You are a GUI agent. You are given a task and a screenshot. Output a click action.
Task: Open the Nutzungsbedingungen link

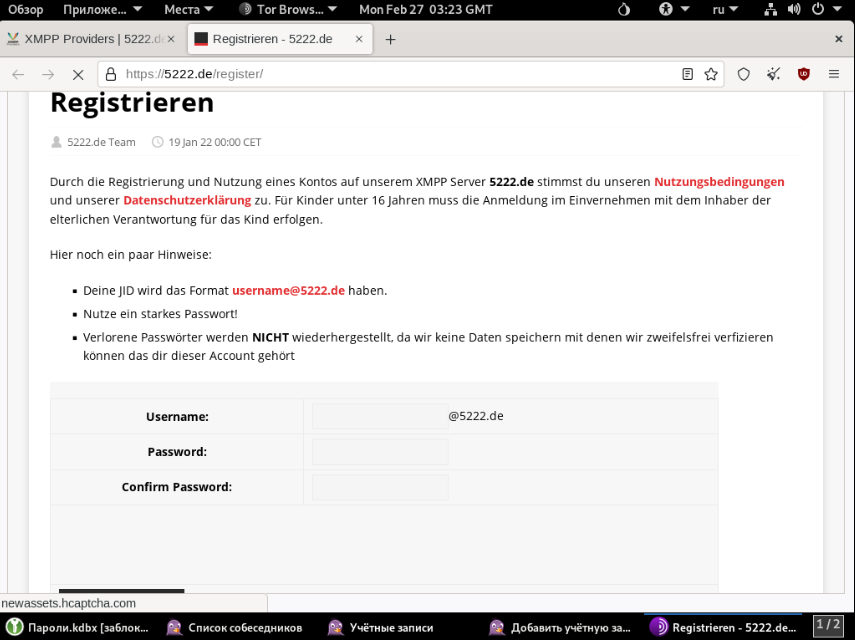click(x=718, y=182)
